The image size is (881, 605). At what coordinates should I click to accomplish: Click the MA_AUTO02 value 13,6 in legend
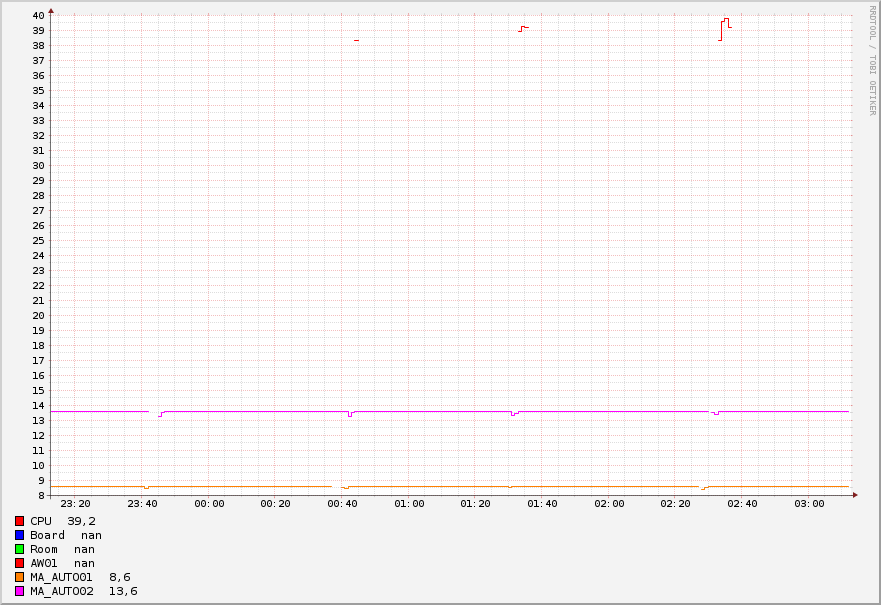[123, 591]
